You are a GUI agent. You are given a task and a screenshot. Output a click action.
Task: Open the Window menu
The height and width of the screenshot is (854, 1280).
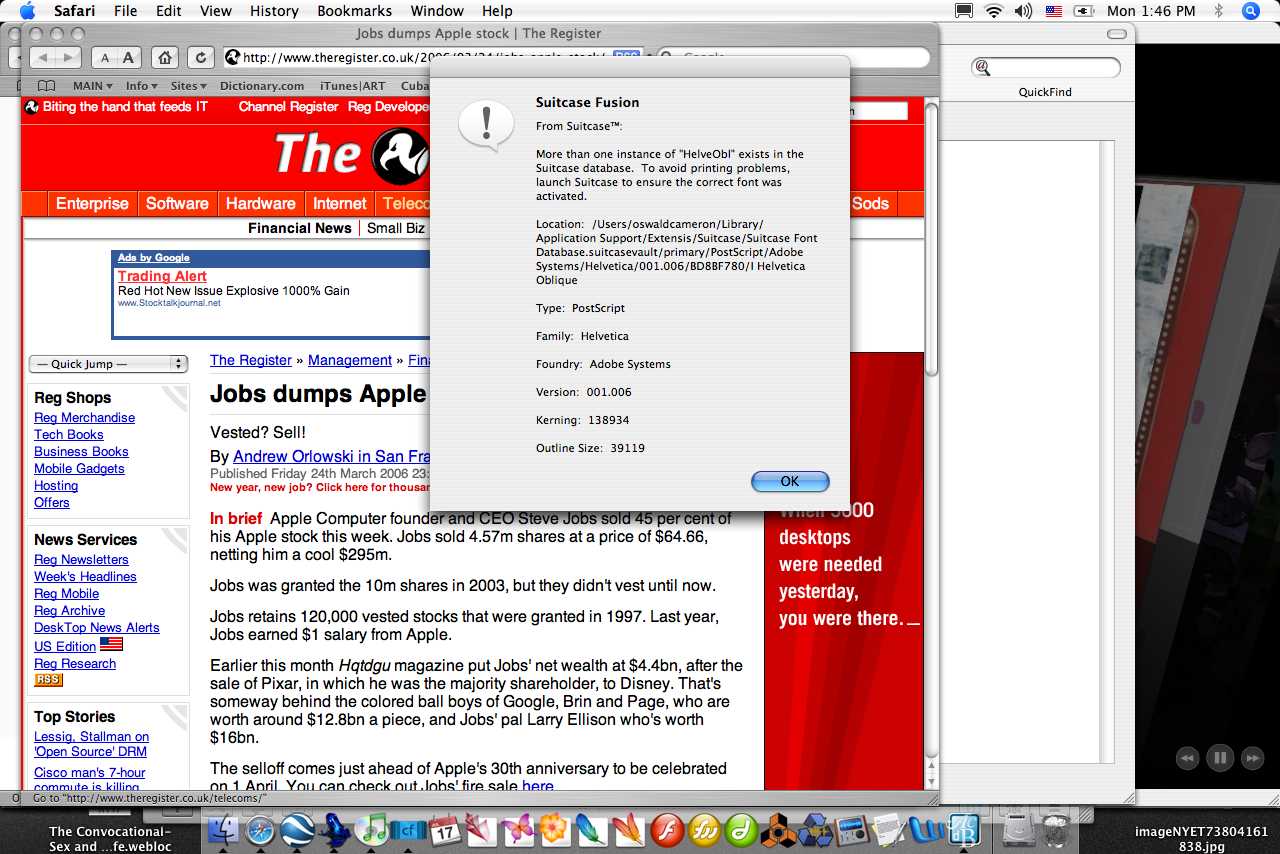[437, 11]
